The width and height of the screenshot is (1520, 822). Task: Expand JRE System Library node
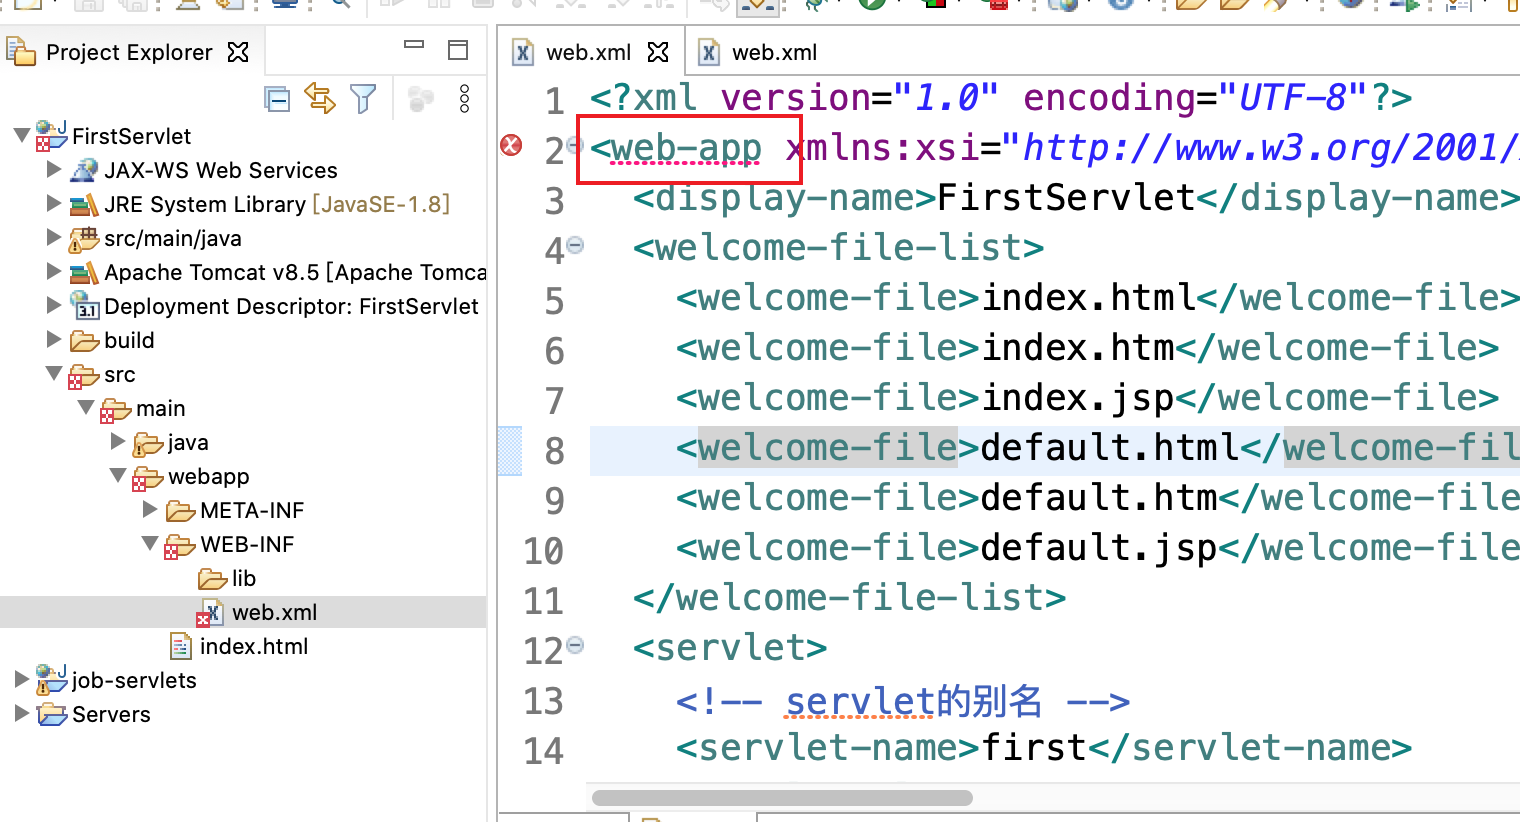pos(54,203)
